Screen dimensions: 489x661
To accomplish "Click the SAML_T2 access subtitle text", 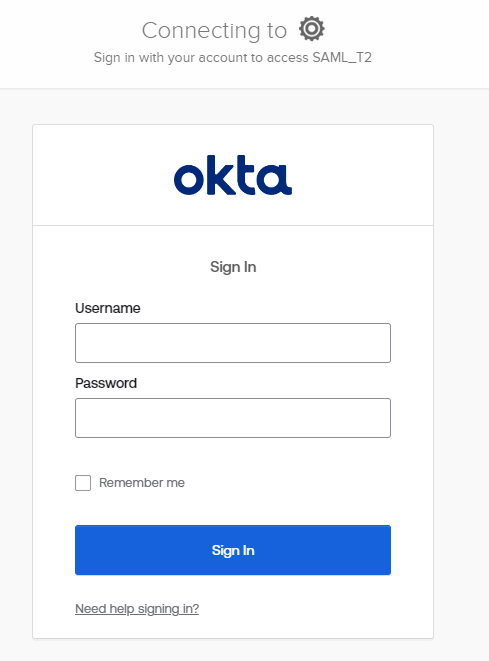I will pos(233,57).
